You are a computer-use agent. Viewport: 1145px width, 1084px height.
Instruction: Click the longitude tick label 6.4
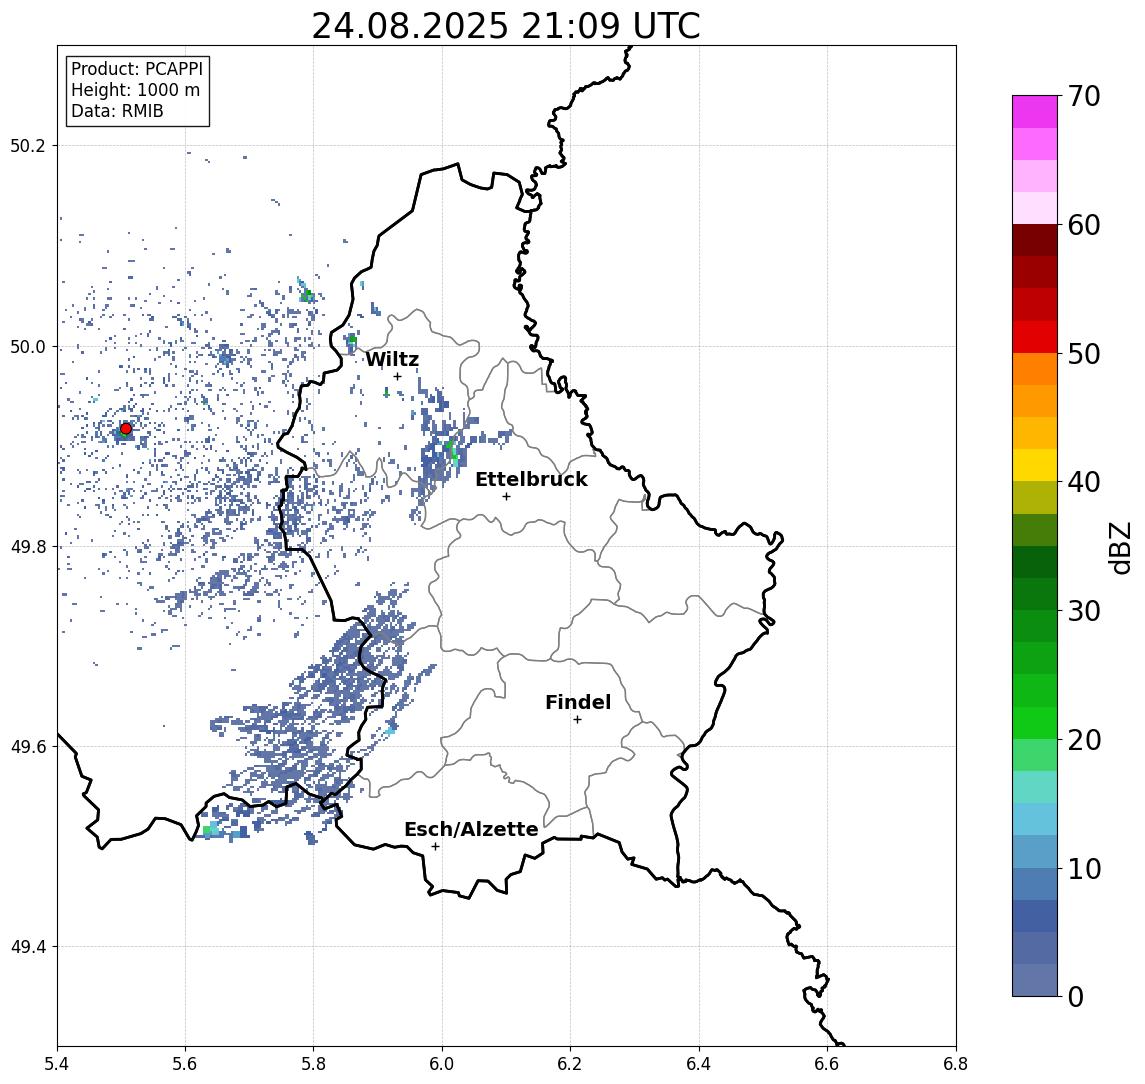[x=699, y=1064]
